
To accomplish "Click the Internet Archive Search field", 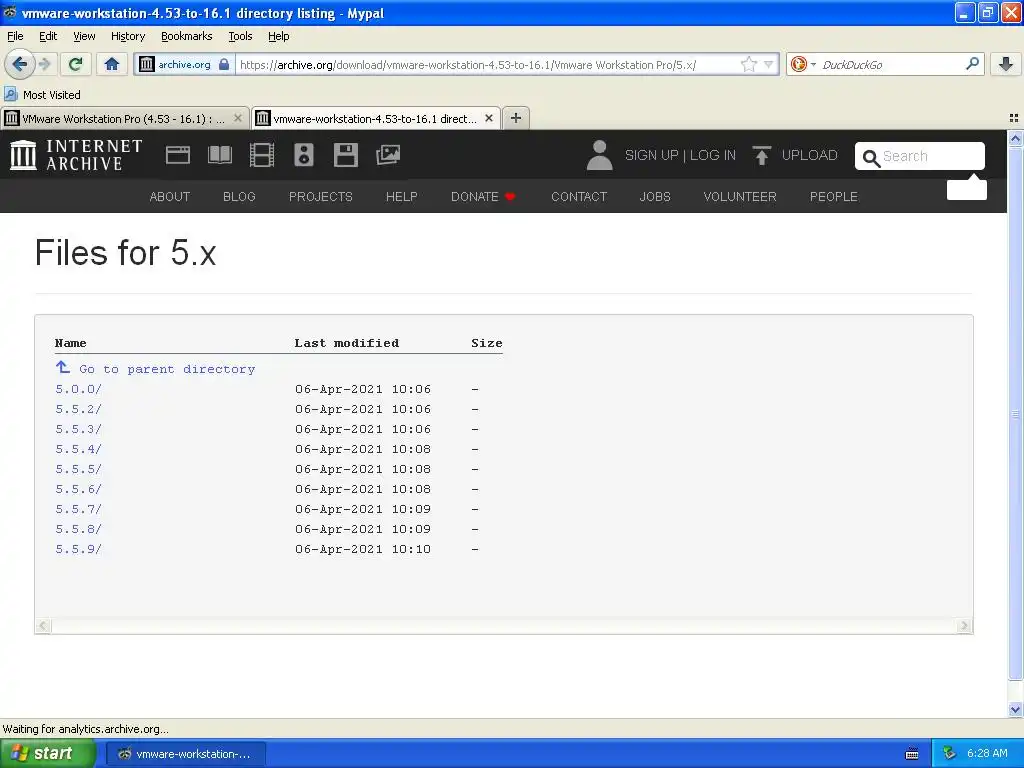I will pos(920,156).
